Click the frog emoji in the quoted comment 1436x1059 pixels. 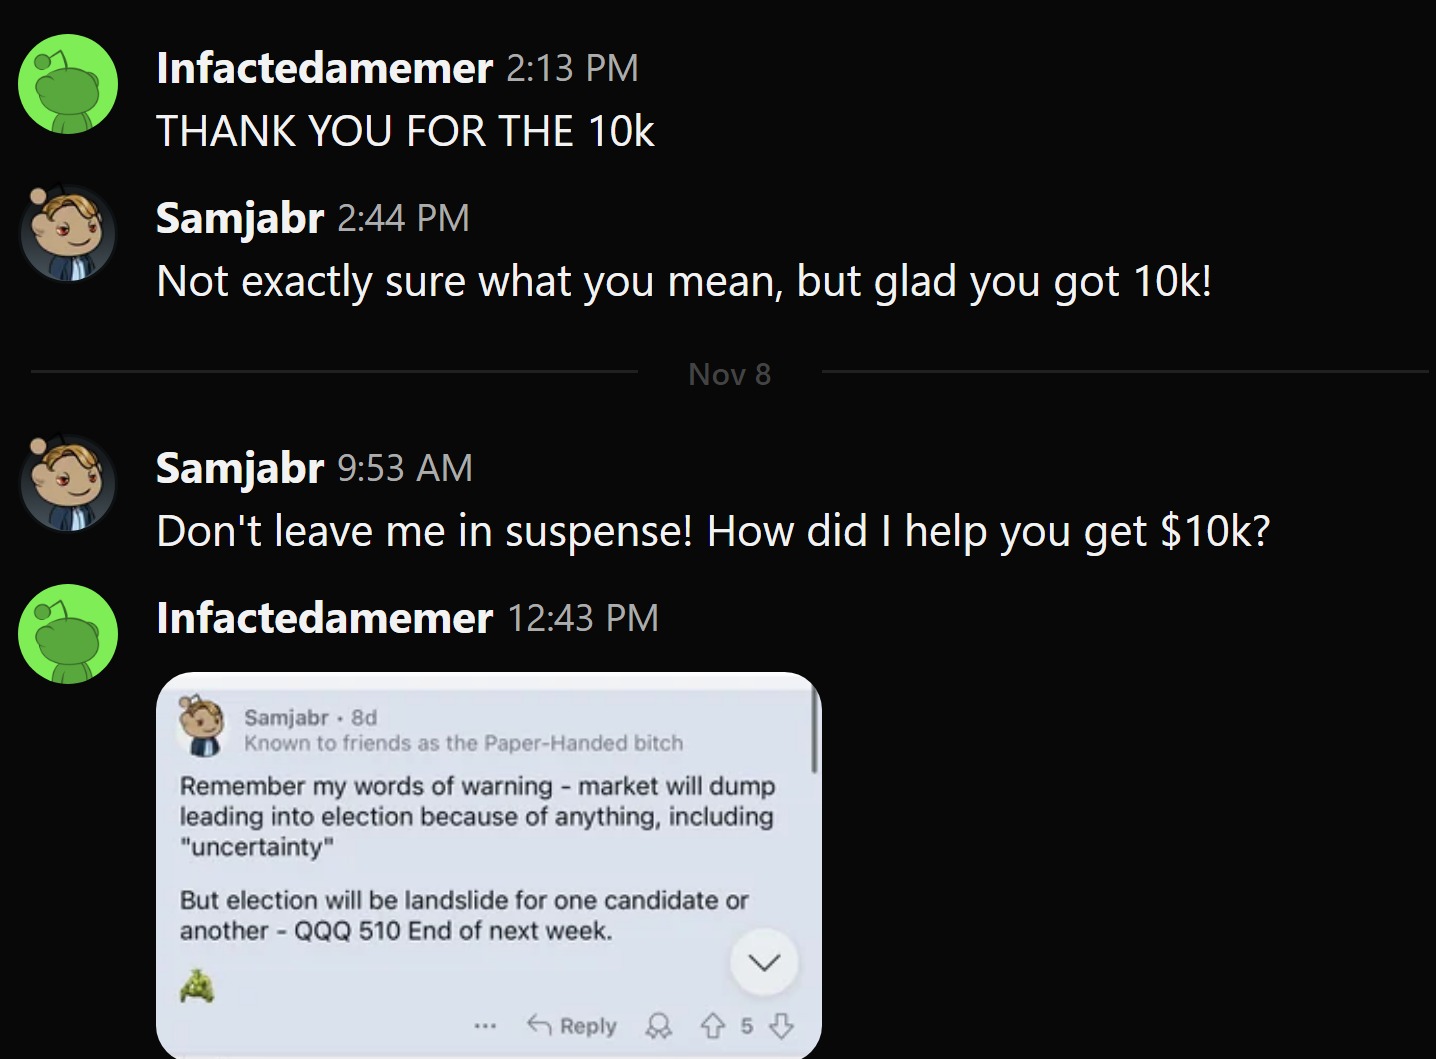(197, 986)
